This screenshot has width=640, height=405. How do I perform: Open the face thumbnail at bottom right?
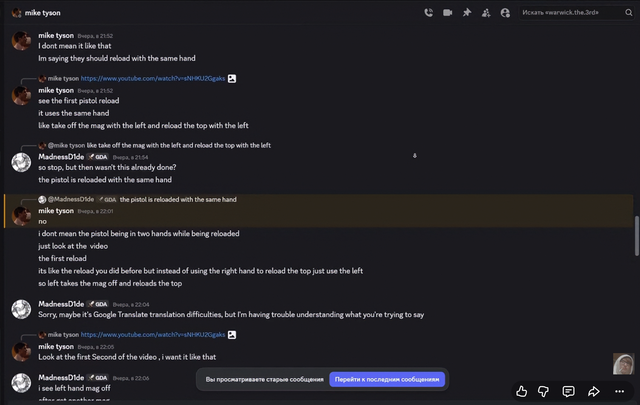pos(623,364)
